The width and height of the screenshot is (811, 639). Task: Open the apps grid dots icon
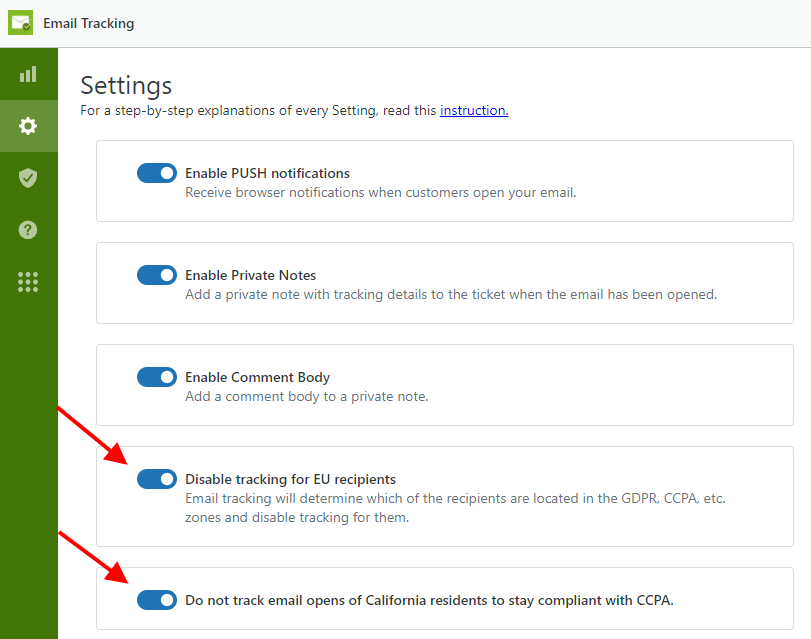(x=28, y=282)
